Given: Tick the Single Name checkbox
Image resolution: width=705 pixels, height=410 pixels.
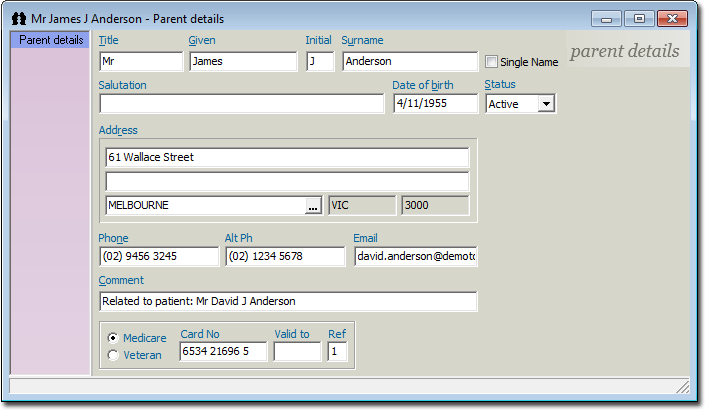Looking at the screenshot, I should pyautogui.click(x=491, y=62).
